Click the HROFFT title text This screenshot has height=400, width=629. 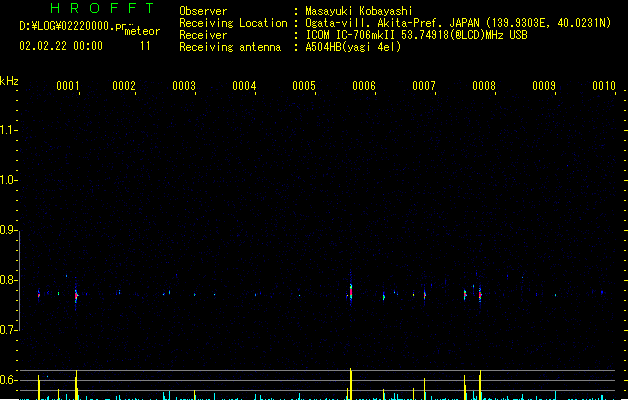click(102, 8)
